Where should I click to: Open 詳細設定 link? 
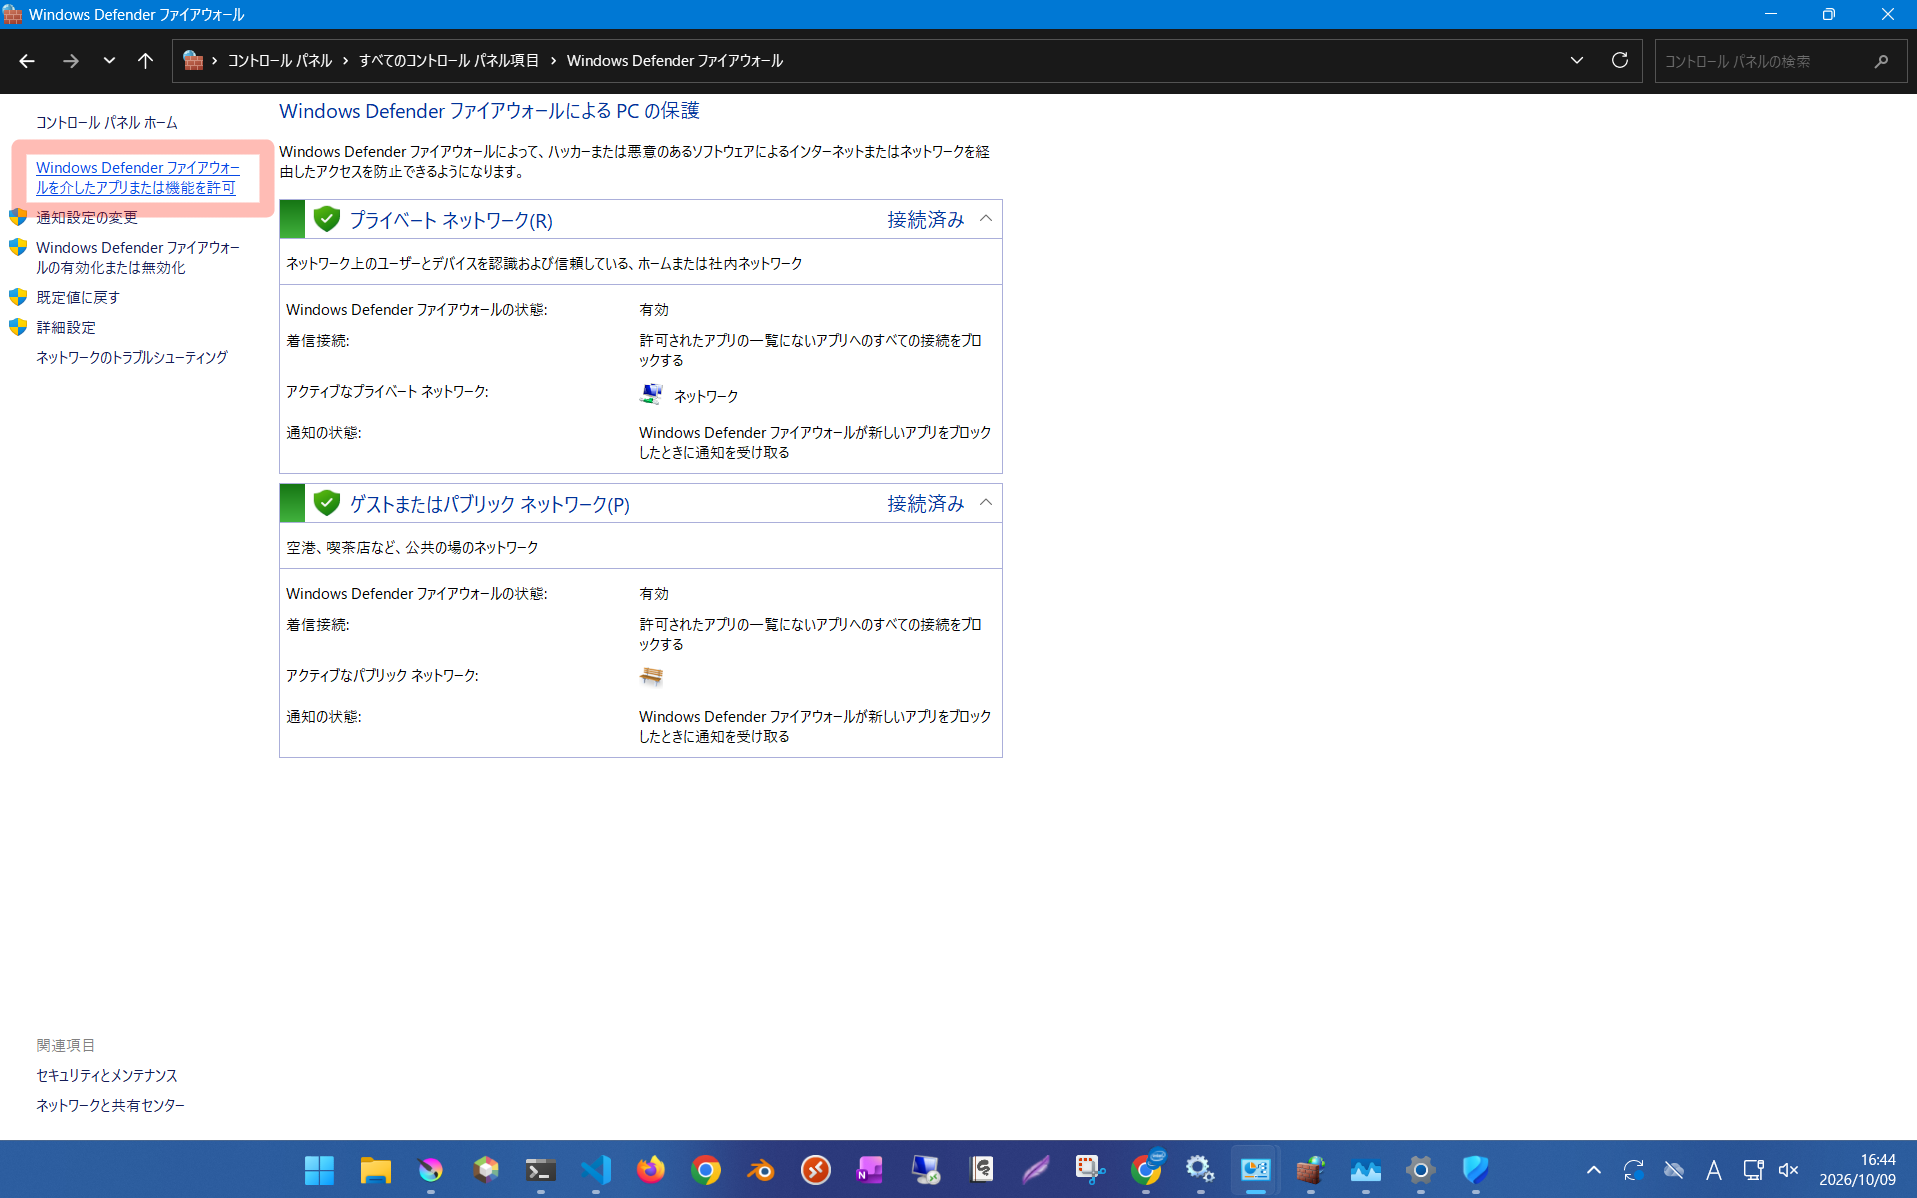point(66,327)
